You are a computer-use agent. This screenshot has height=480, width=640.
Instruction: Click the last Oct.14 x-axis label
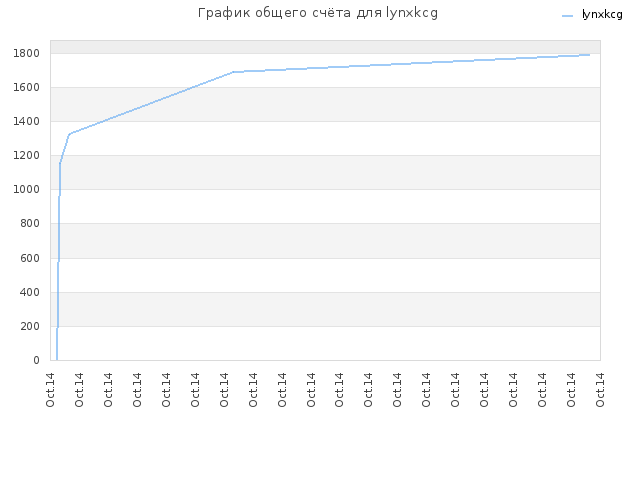pos(600,390)
